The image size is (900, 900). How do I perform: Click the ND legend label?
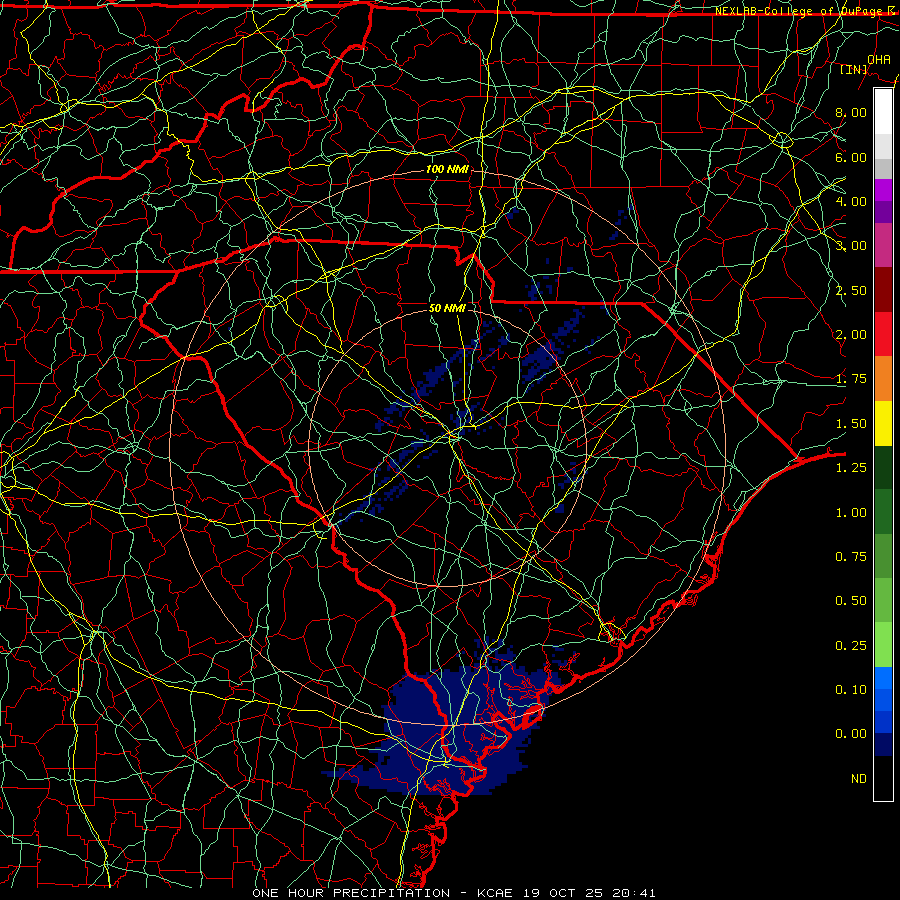point(859,779)
